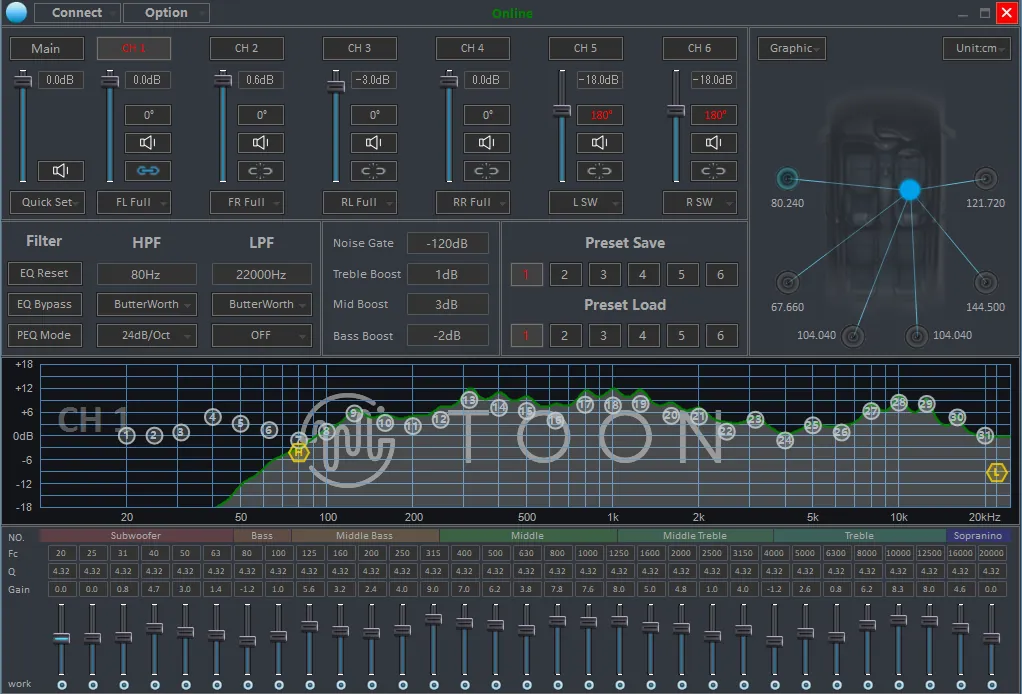Choose preset 3 under Preset Save
Image resolution: width=1022 pixels, height=694 pixels.
point(603,275)
